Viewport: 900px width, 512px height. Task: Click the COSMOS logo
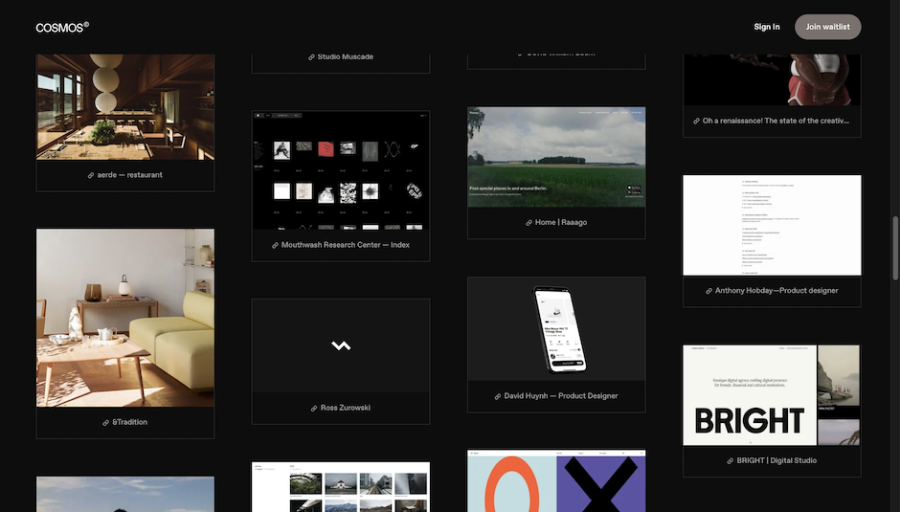click(62, 27)
